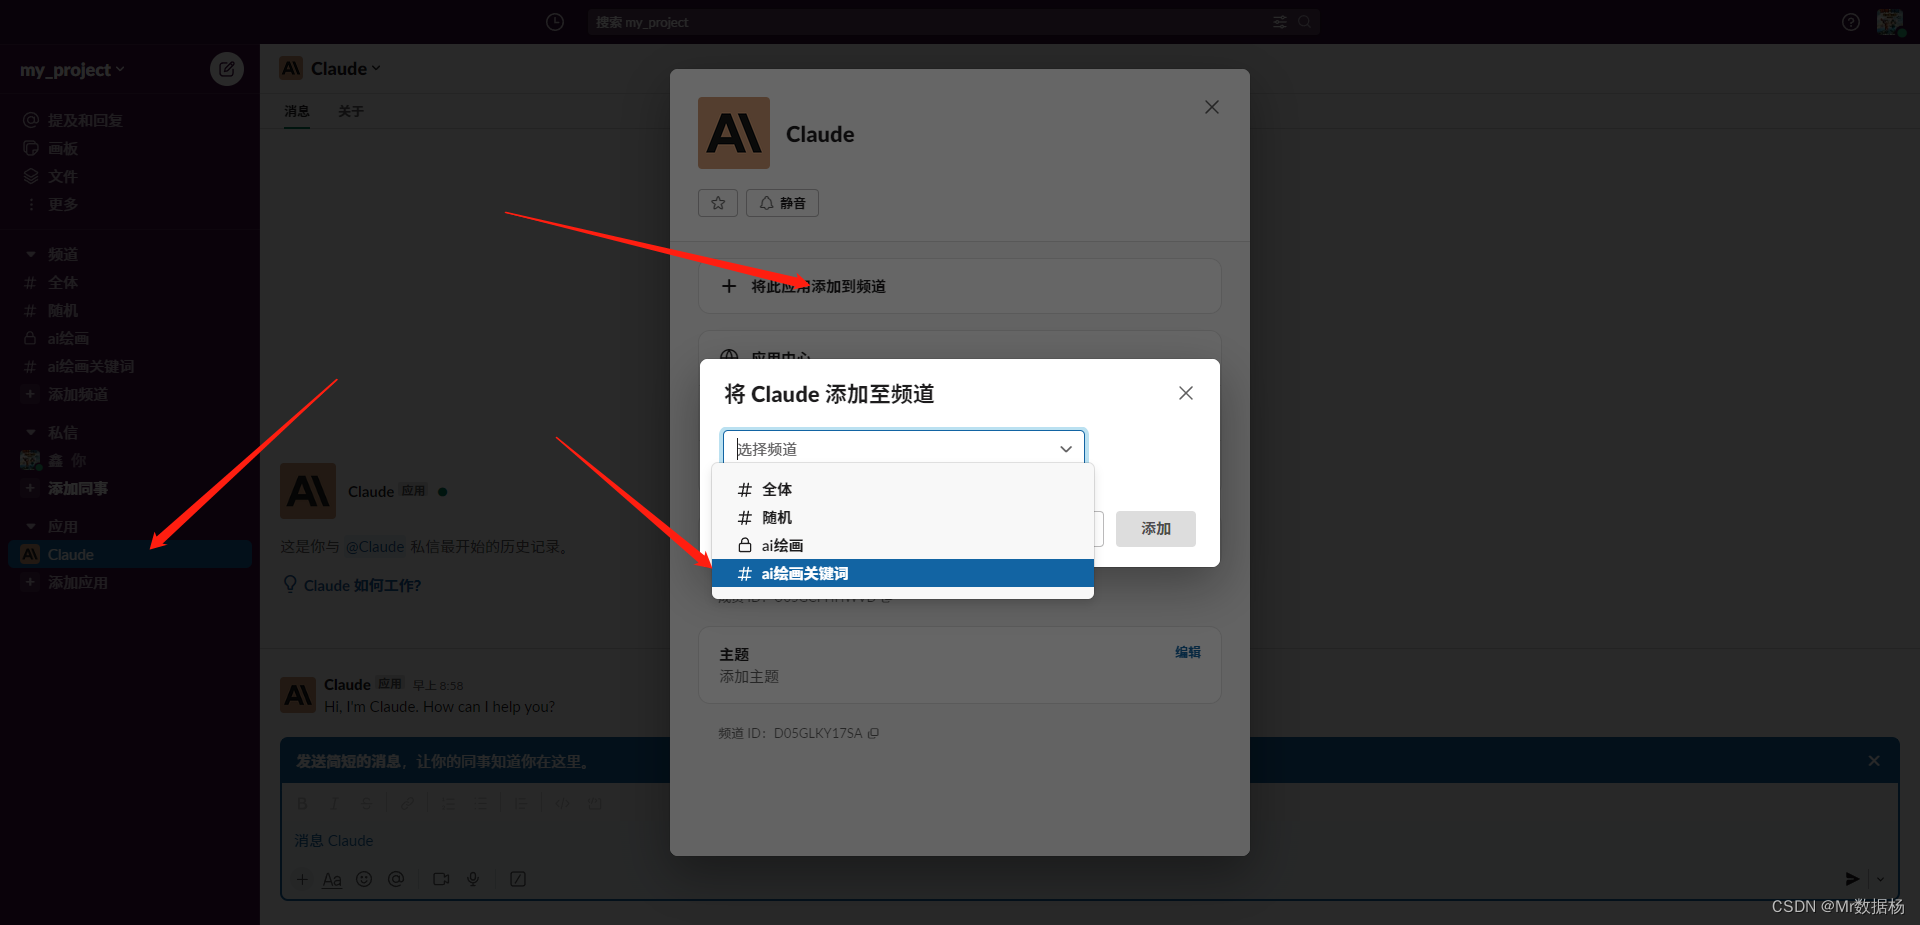
Task: Record an audio clip microphone
Action: (473, 879)
